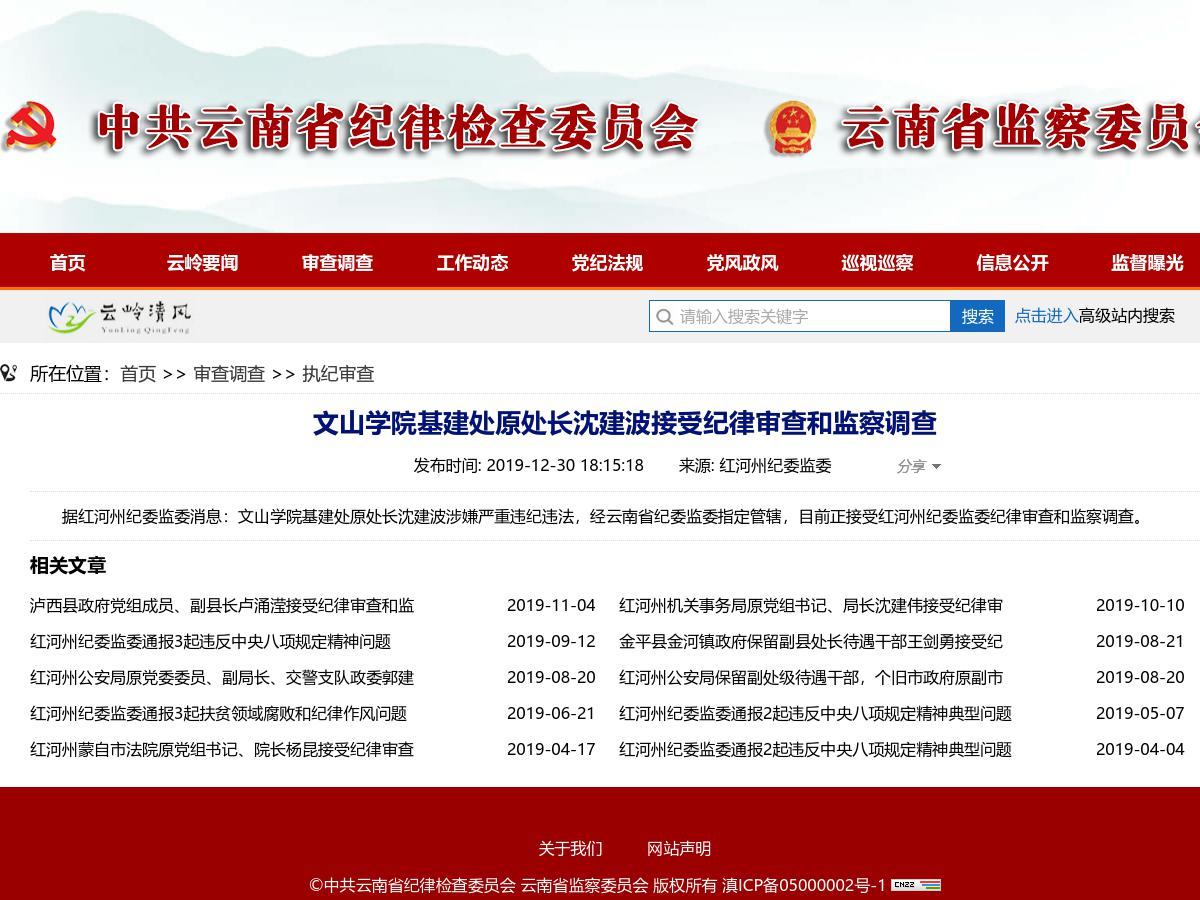Image resolution: width=1200 pixels, height=900 pixels.
Task: Go to 党纪法规 in navigation bar
Action: [607, 263]
